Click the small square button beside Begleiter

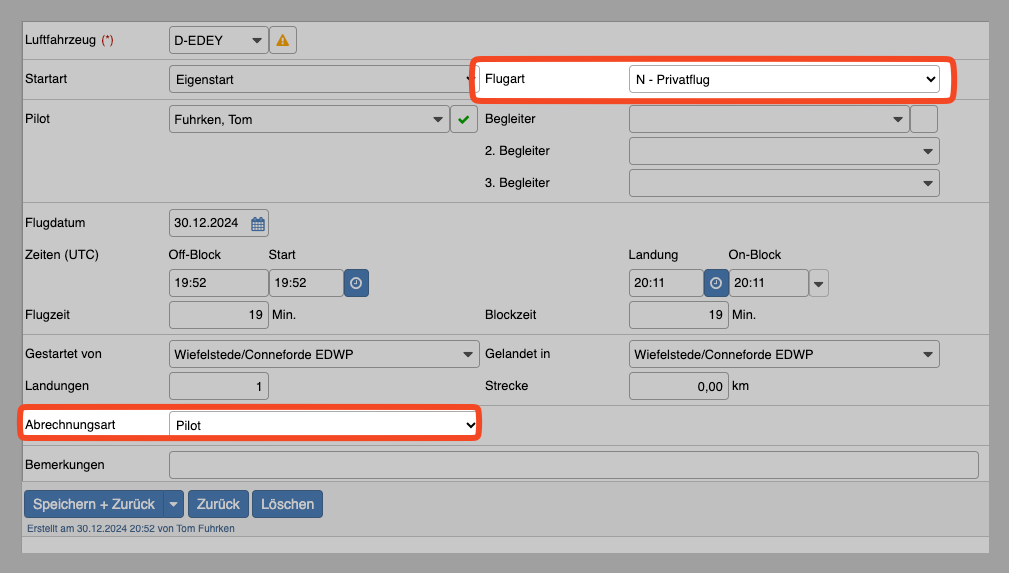(x=925, y=119)
